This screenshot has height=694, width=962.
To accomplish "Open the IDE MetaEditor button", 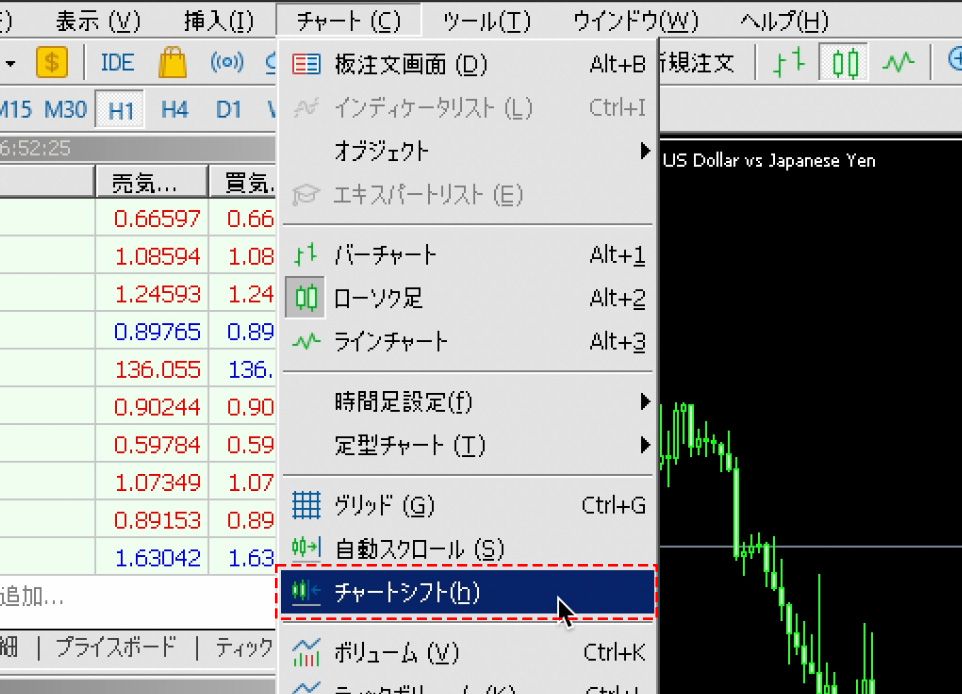I will coord(117,63).
